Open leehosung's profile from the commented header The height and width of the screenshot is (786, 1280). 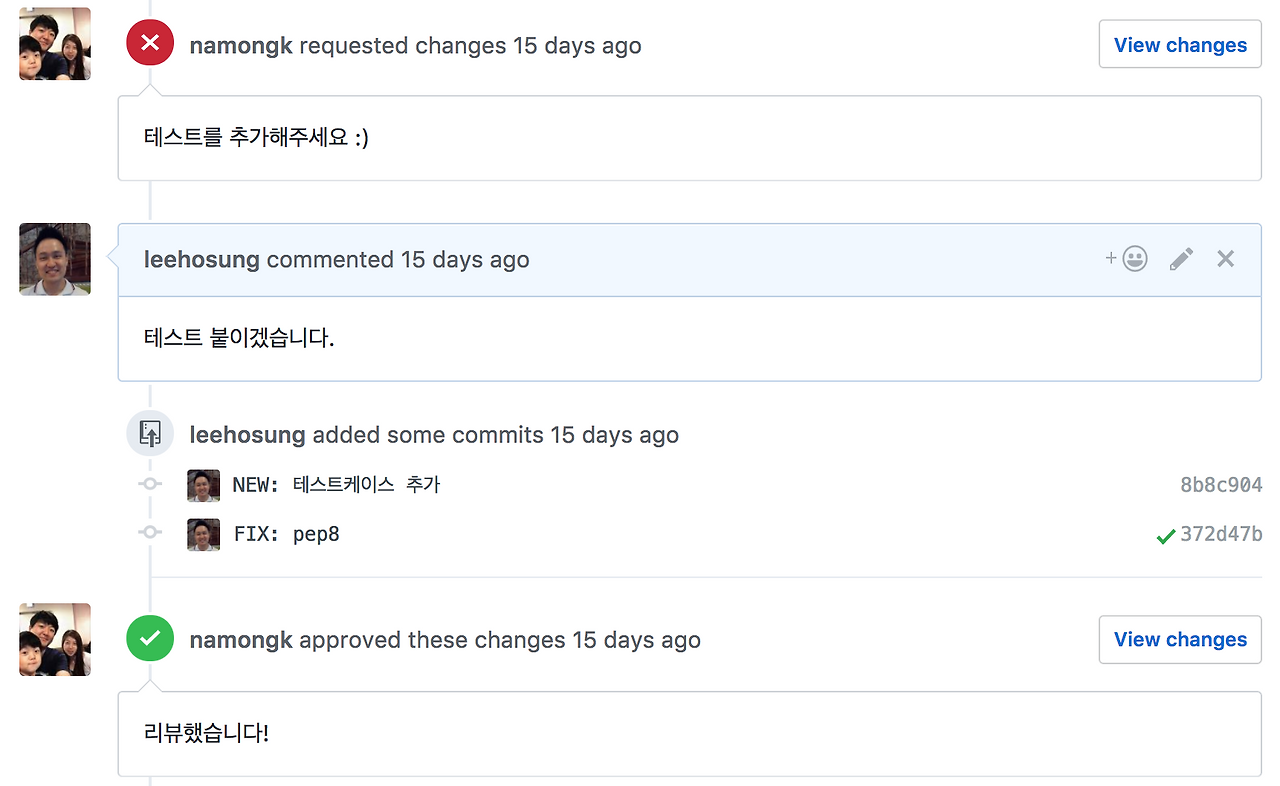point(202,260)
